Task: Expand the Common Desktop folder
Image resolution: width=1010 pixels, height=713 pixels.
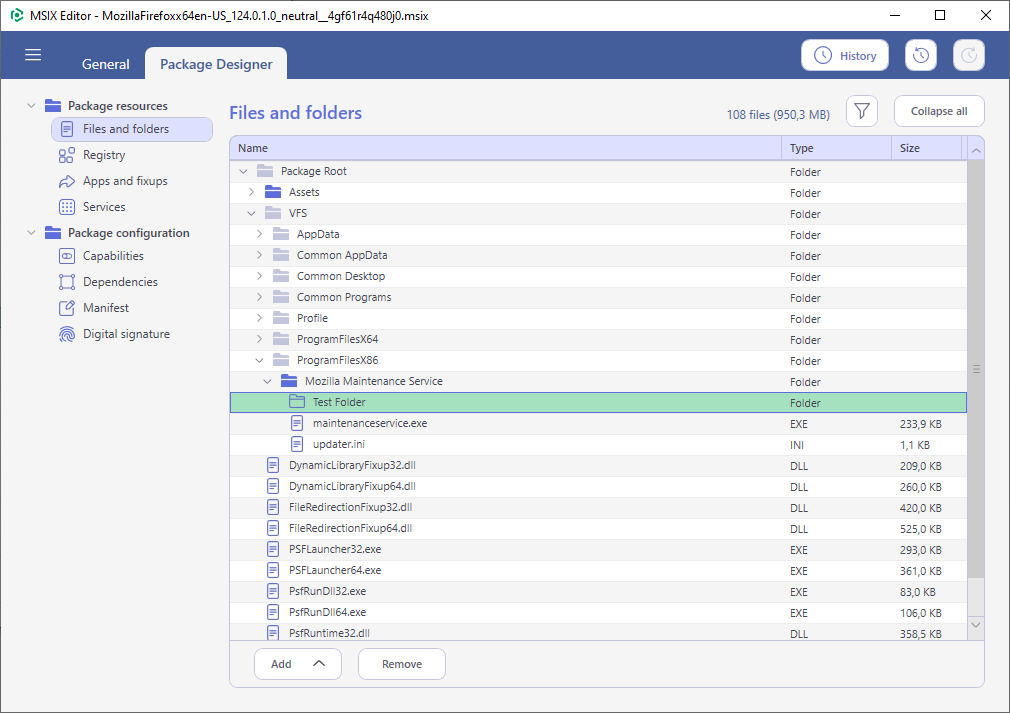Action: pos(260,276)
